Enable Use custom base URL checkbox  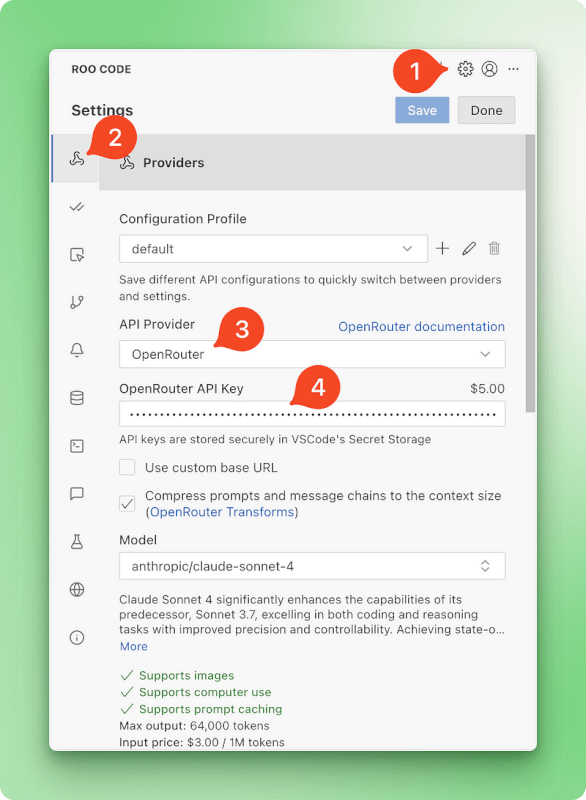point(127,467)
